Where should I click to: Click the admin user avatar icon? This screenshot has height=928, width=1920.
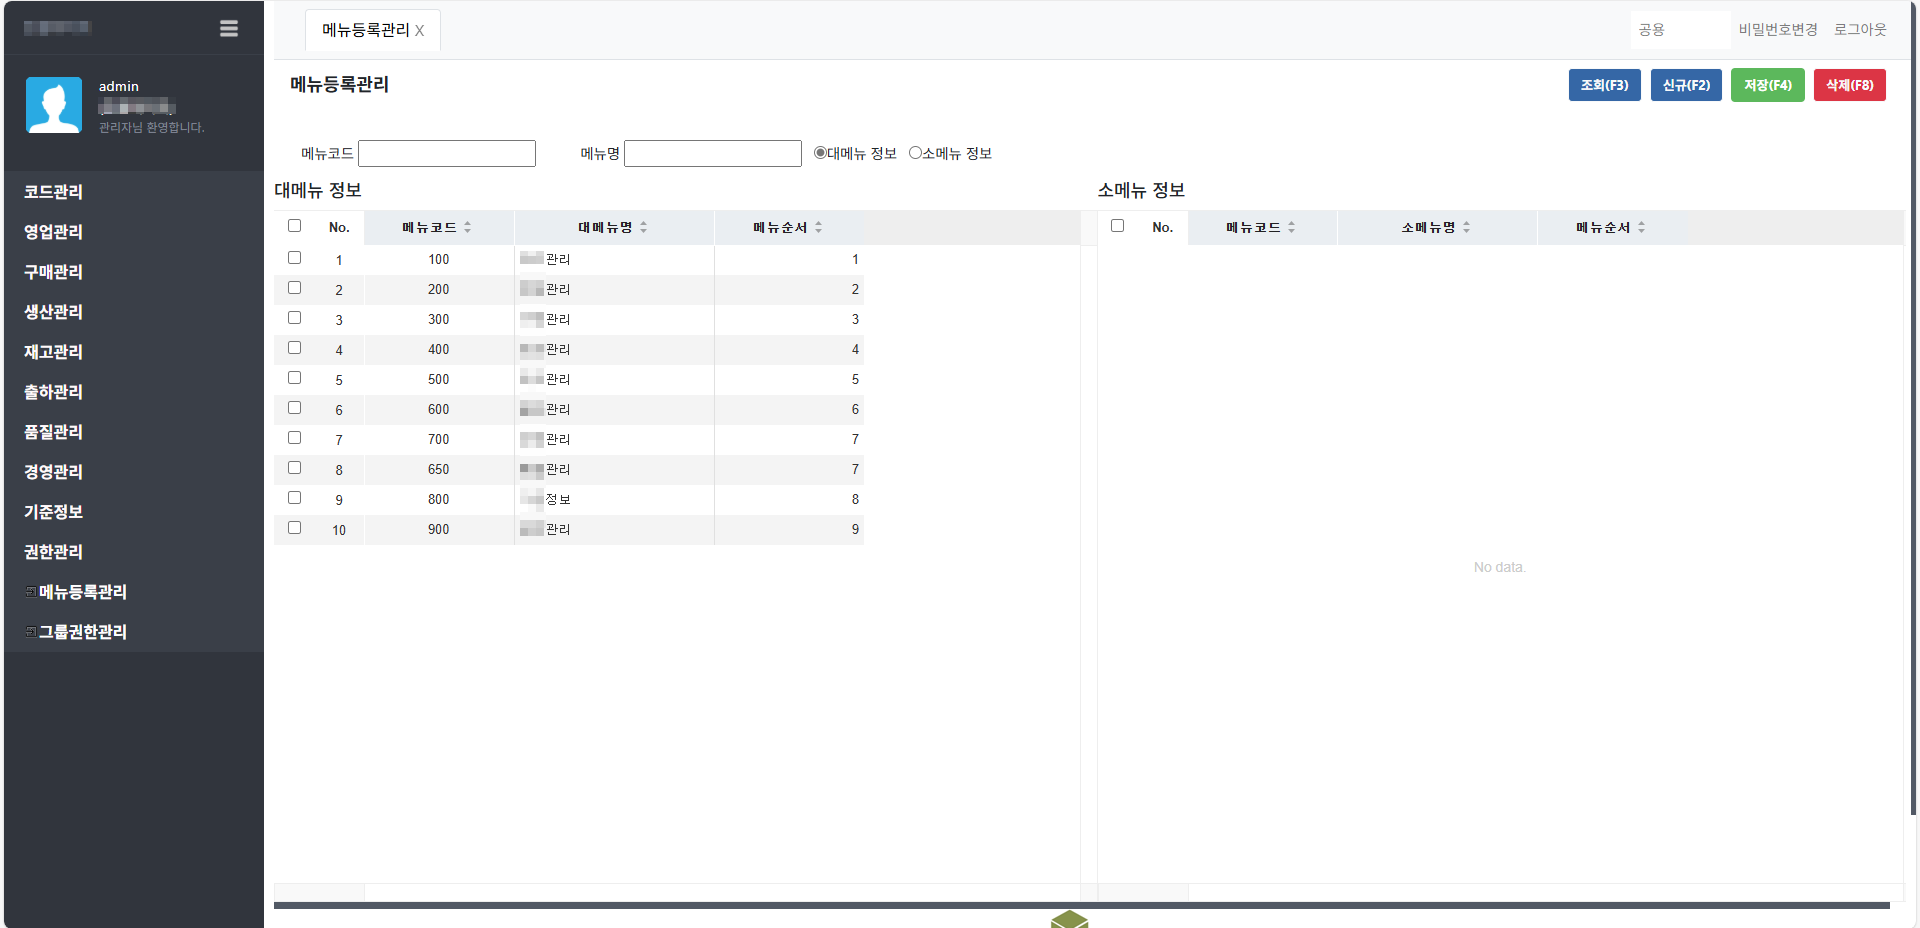pos(54,105)
